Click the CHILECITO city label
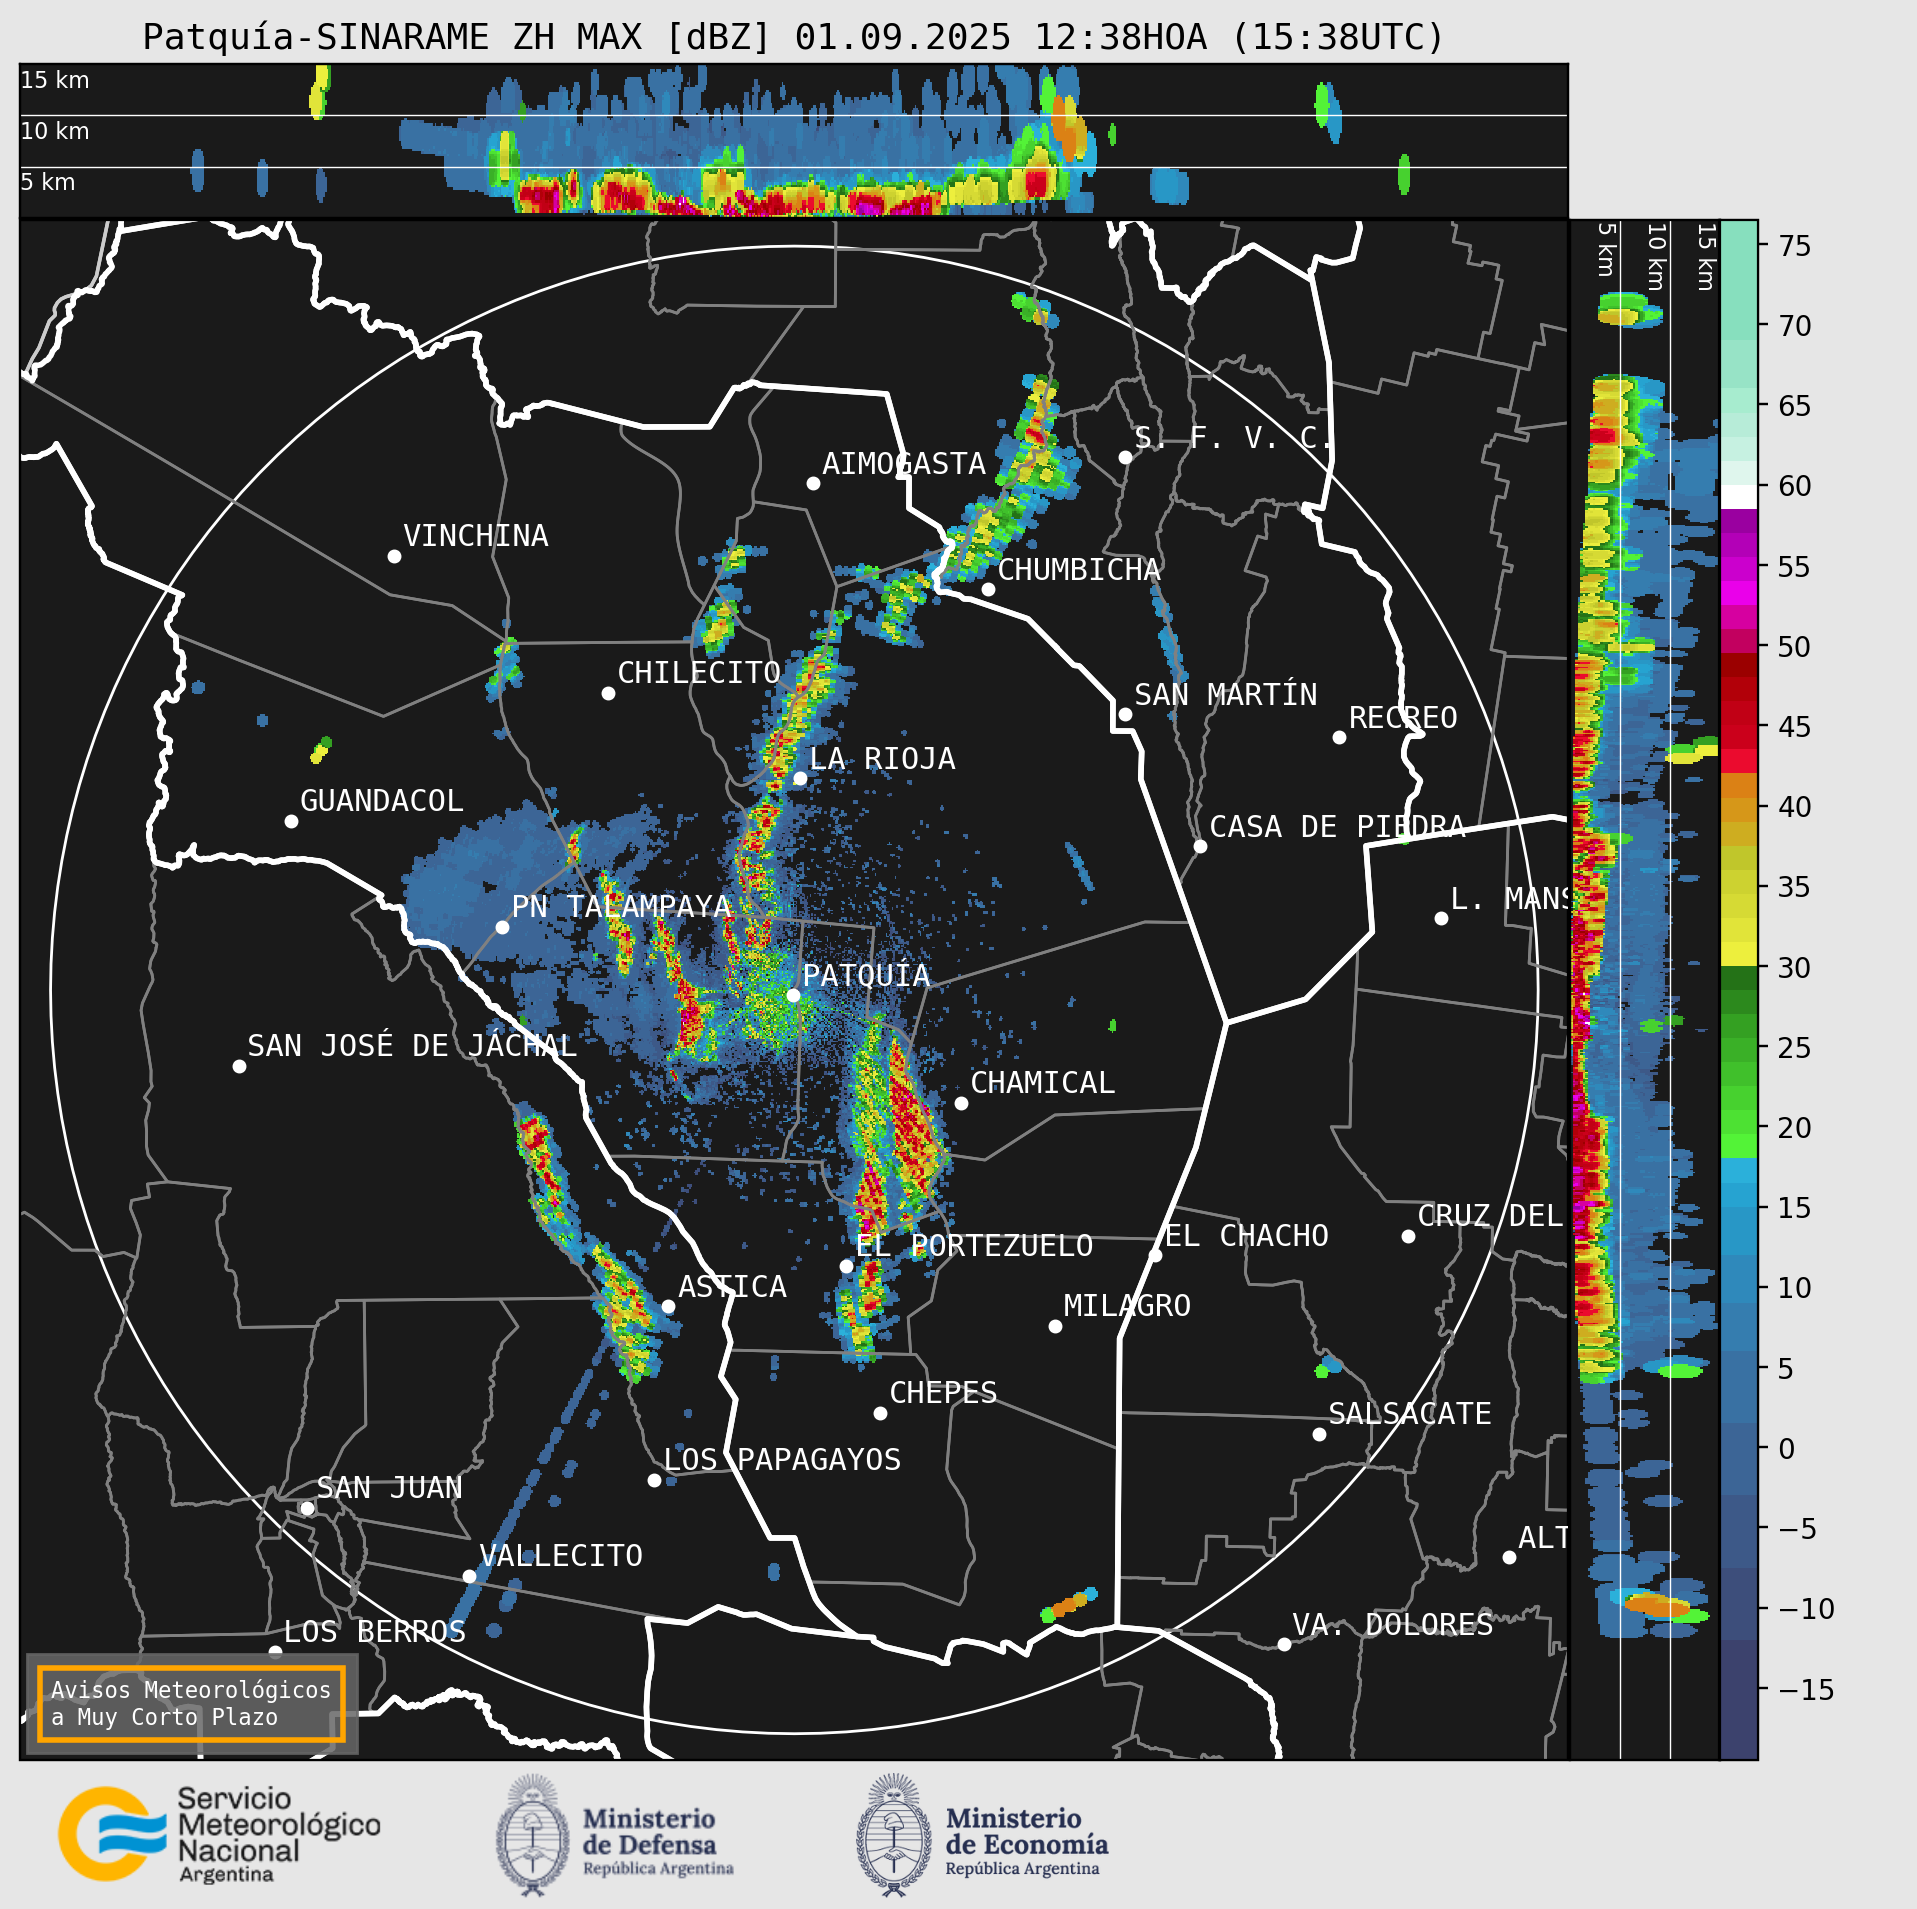The image size is (1917, 1909). (x=698, y=673)
